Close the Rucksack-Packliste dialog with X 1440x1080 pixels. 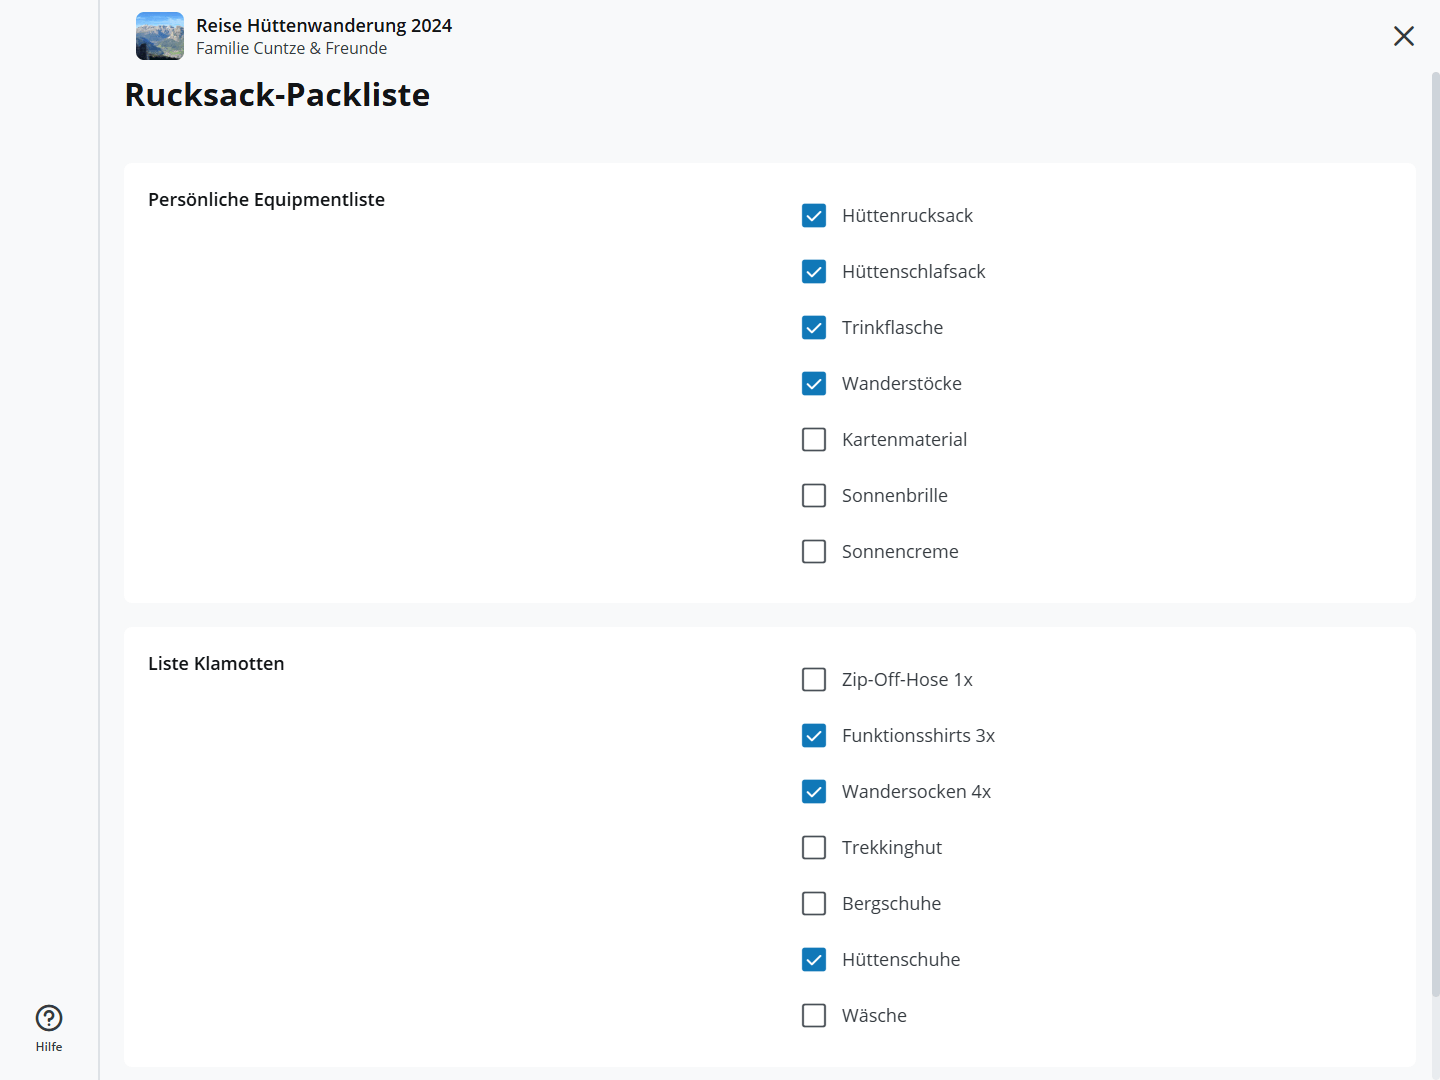coord(1403,36)
